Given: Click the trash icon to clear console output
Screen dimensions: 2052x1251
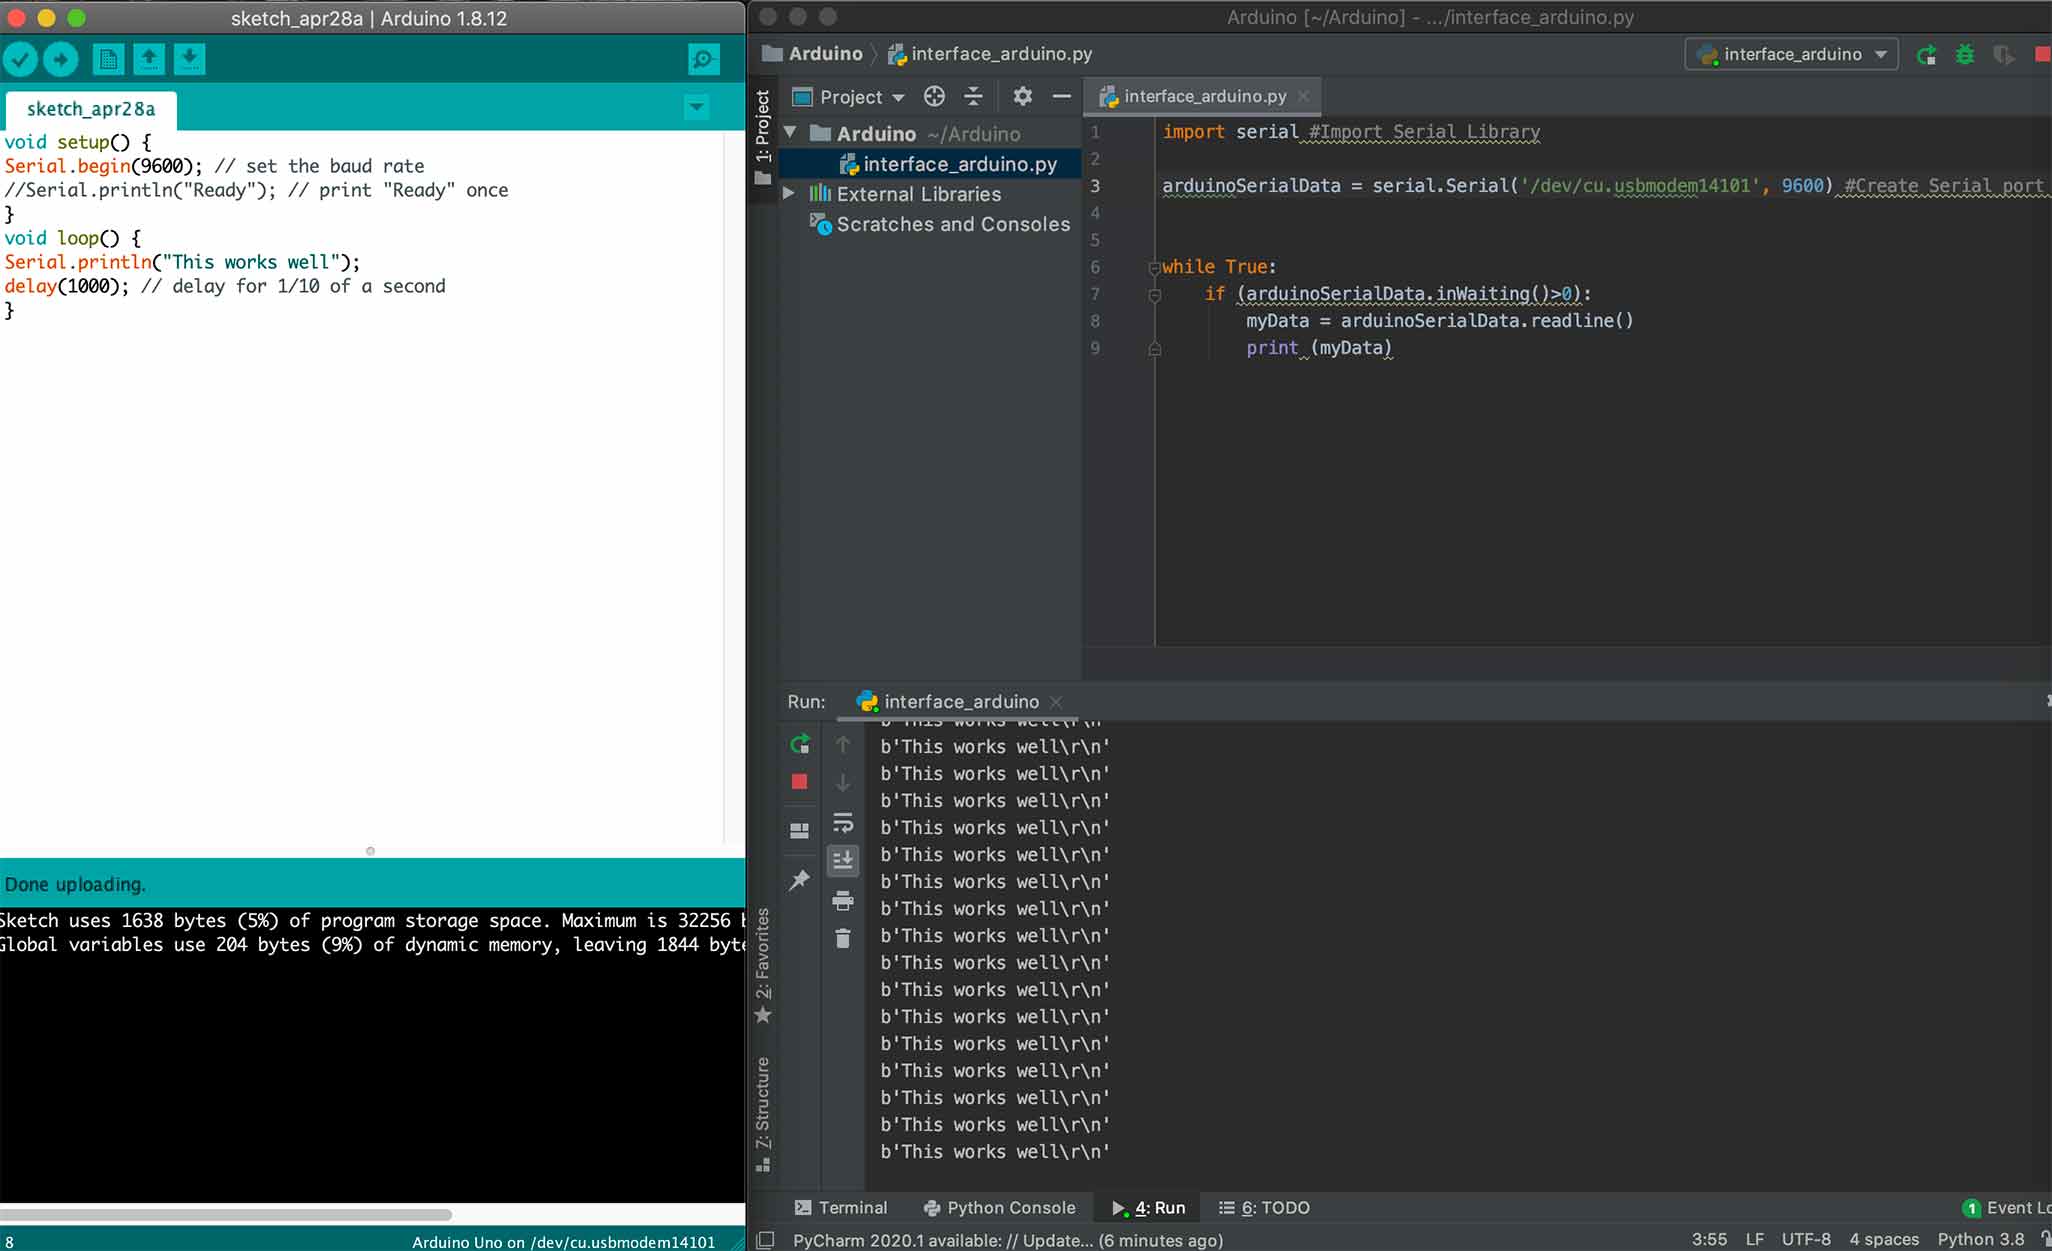Looking at the screenshot, I should pyautogui.click(x=843, y=938).
